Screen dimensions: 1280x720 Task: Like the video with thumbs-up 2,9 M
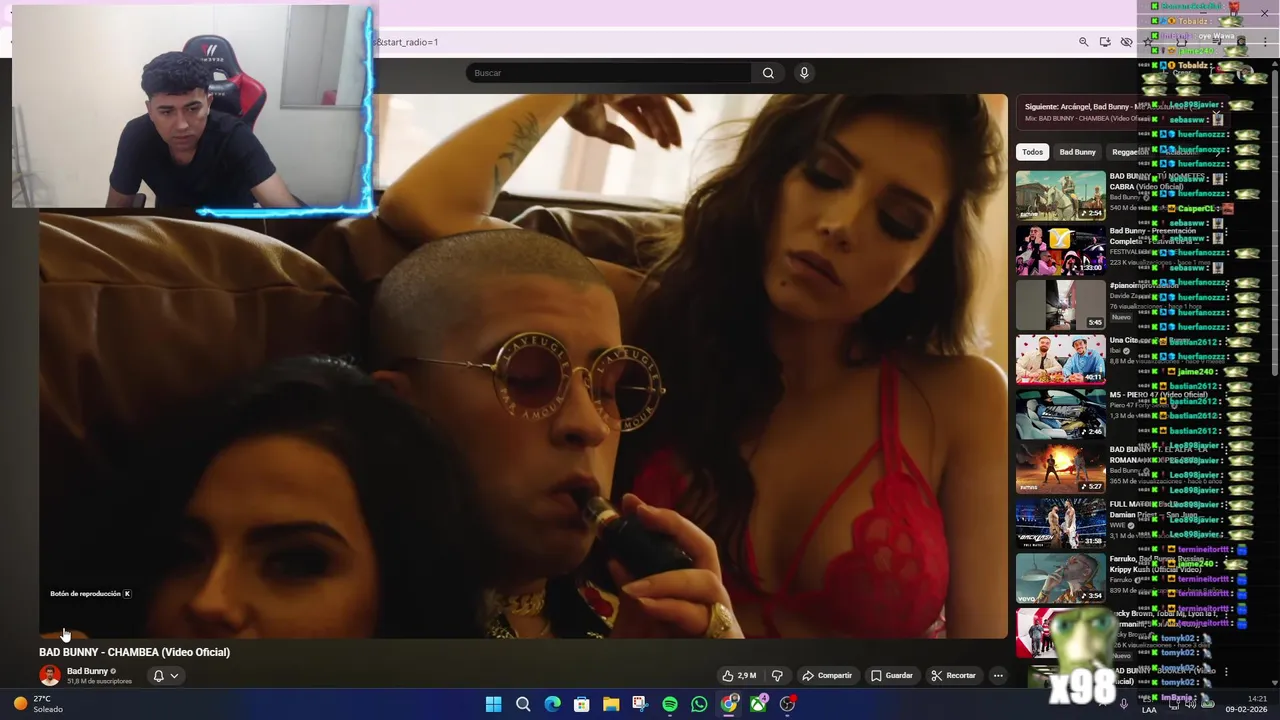(739, 676)
